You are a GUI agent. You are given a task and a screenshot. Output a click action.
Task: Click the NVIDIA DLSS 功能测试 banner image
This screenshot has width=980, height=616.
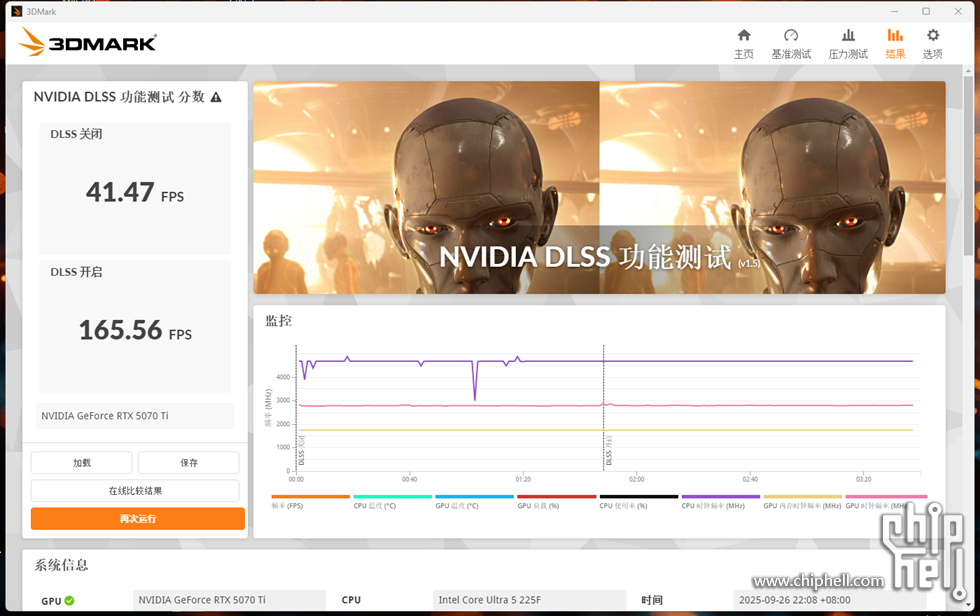[599, 187]
